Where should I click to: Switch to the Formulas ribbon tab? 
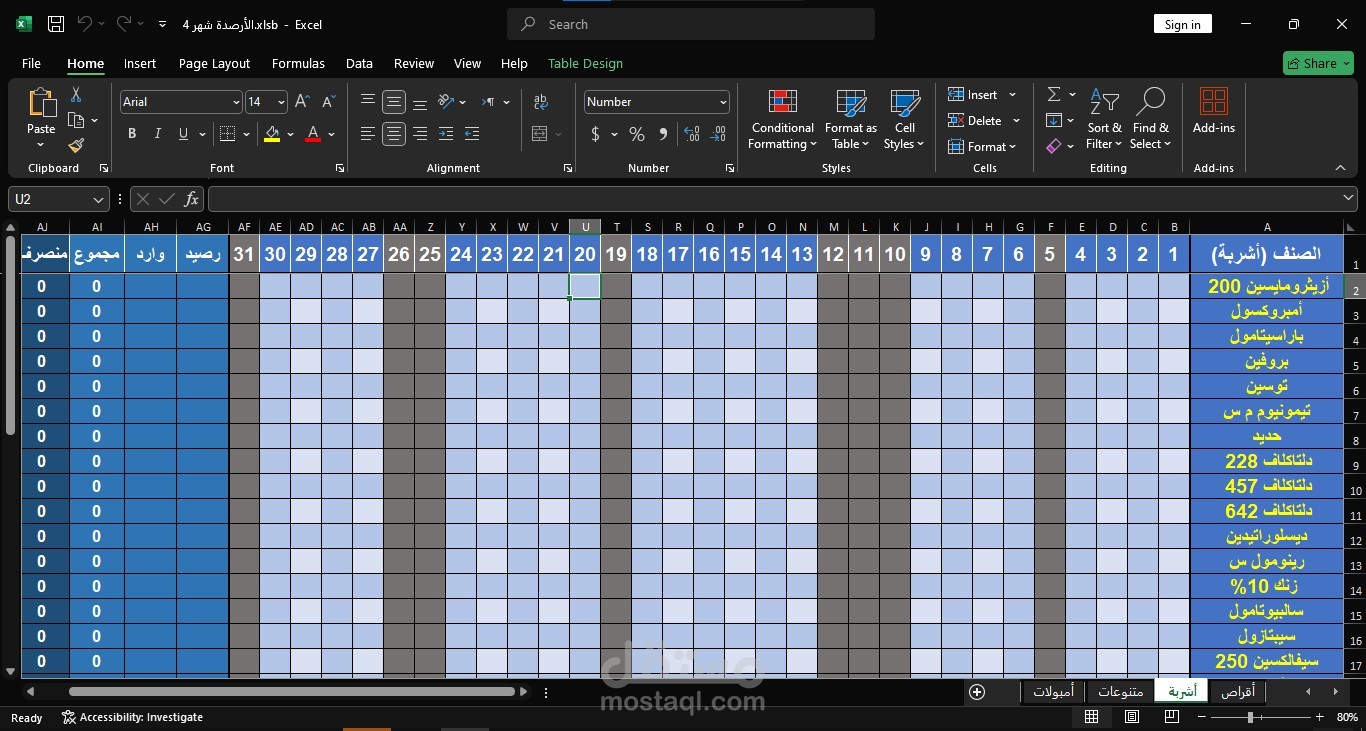(298, 63)
